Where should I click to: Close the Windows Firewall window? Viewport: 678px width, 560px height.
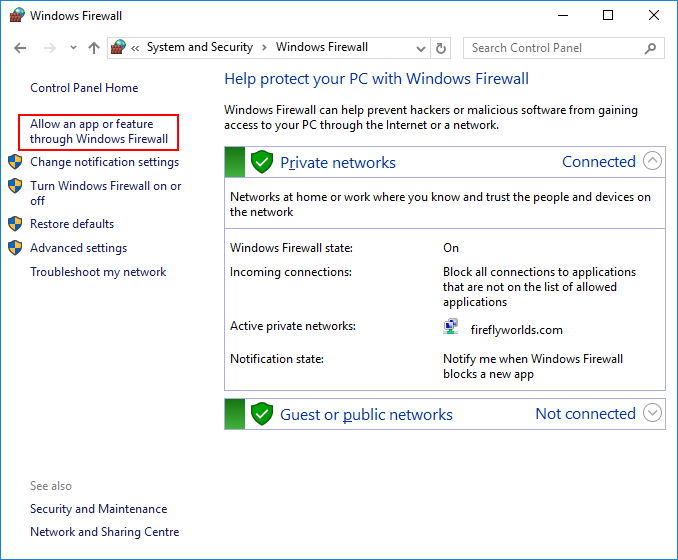(x=654, y=16)
